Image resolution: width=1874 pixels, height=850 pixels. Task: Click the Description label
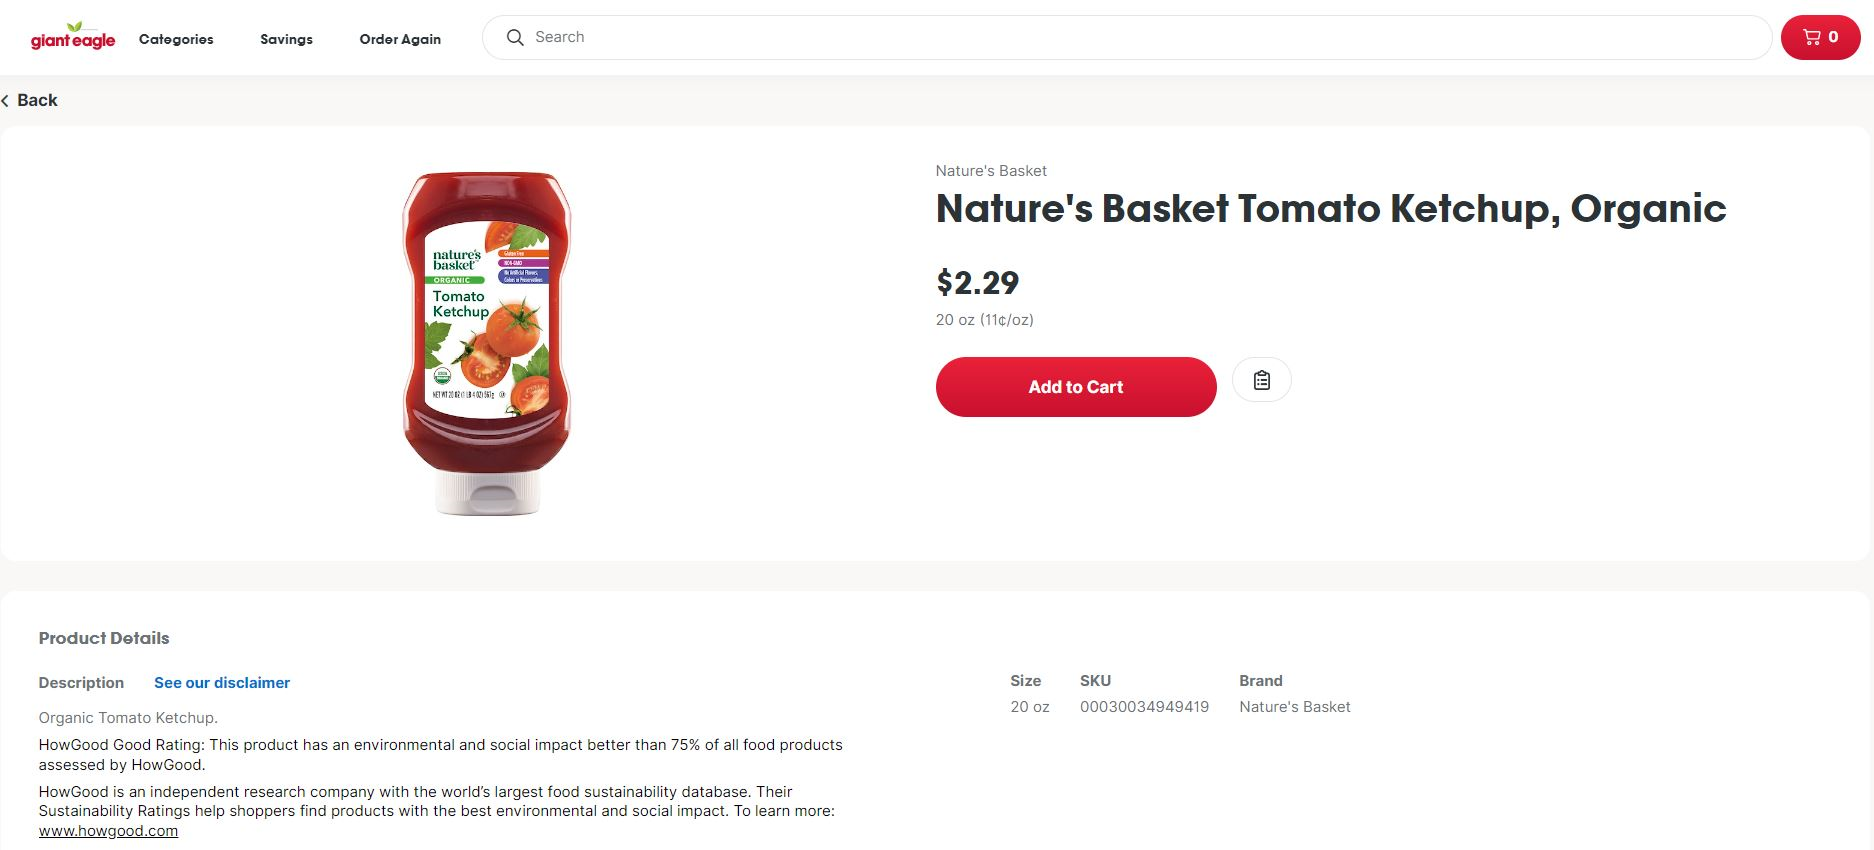click(81, 683)
